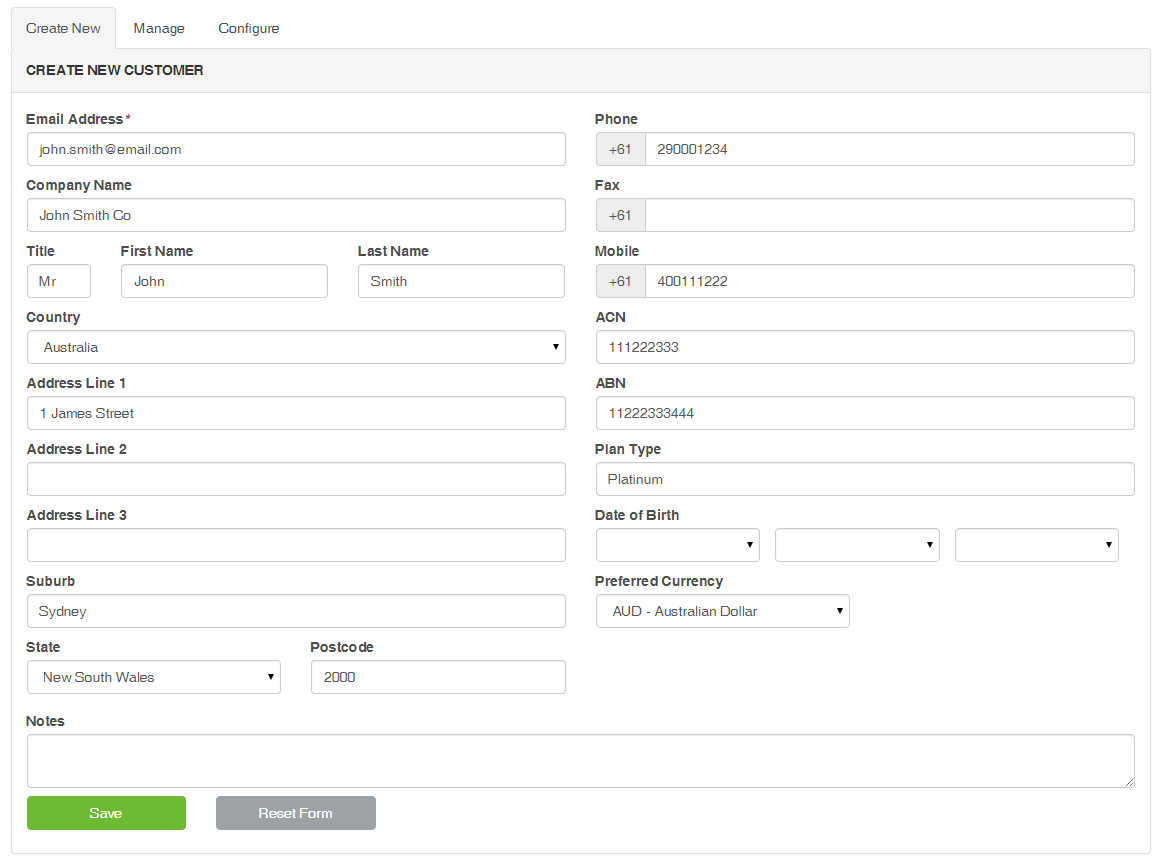The width and height of the screenshot is (1162, 866).
Task: Go to the Configure tab
Action: tap(248, 28)
